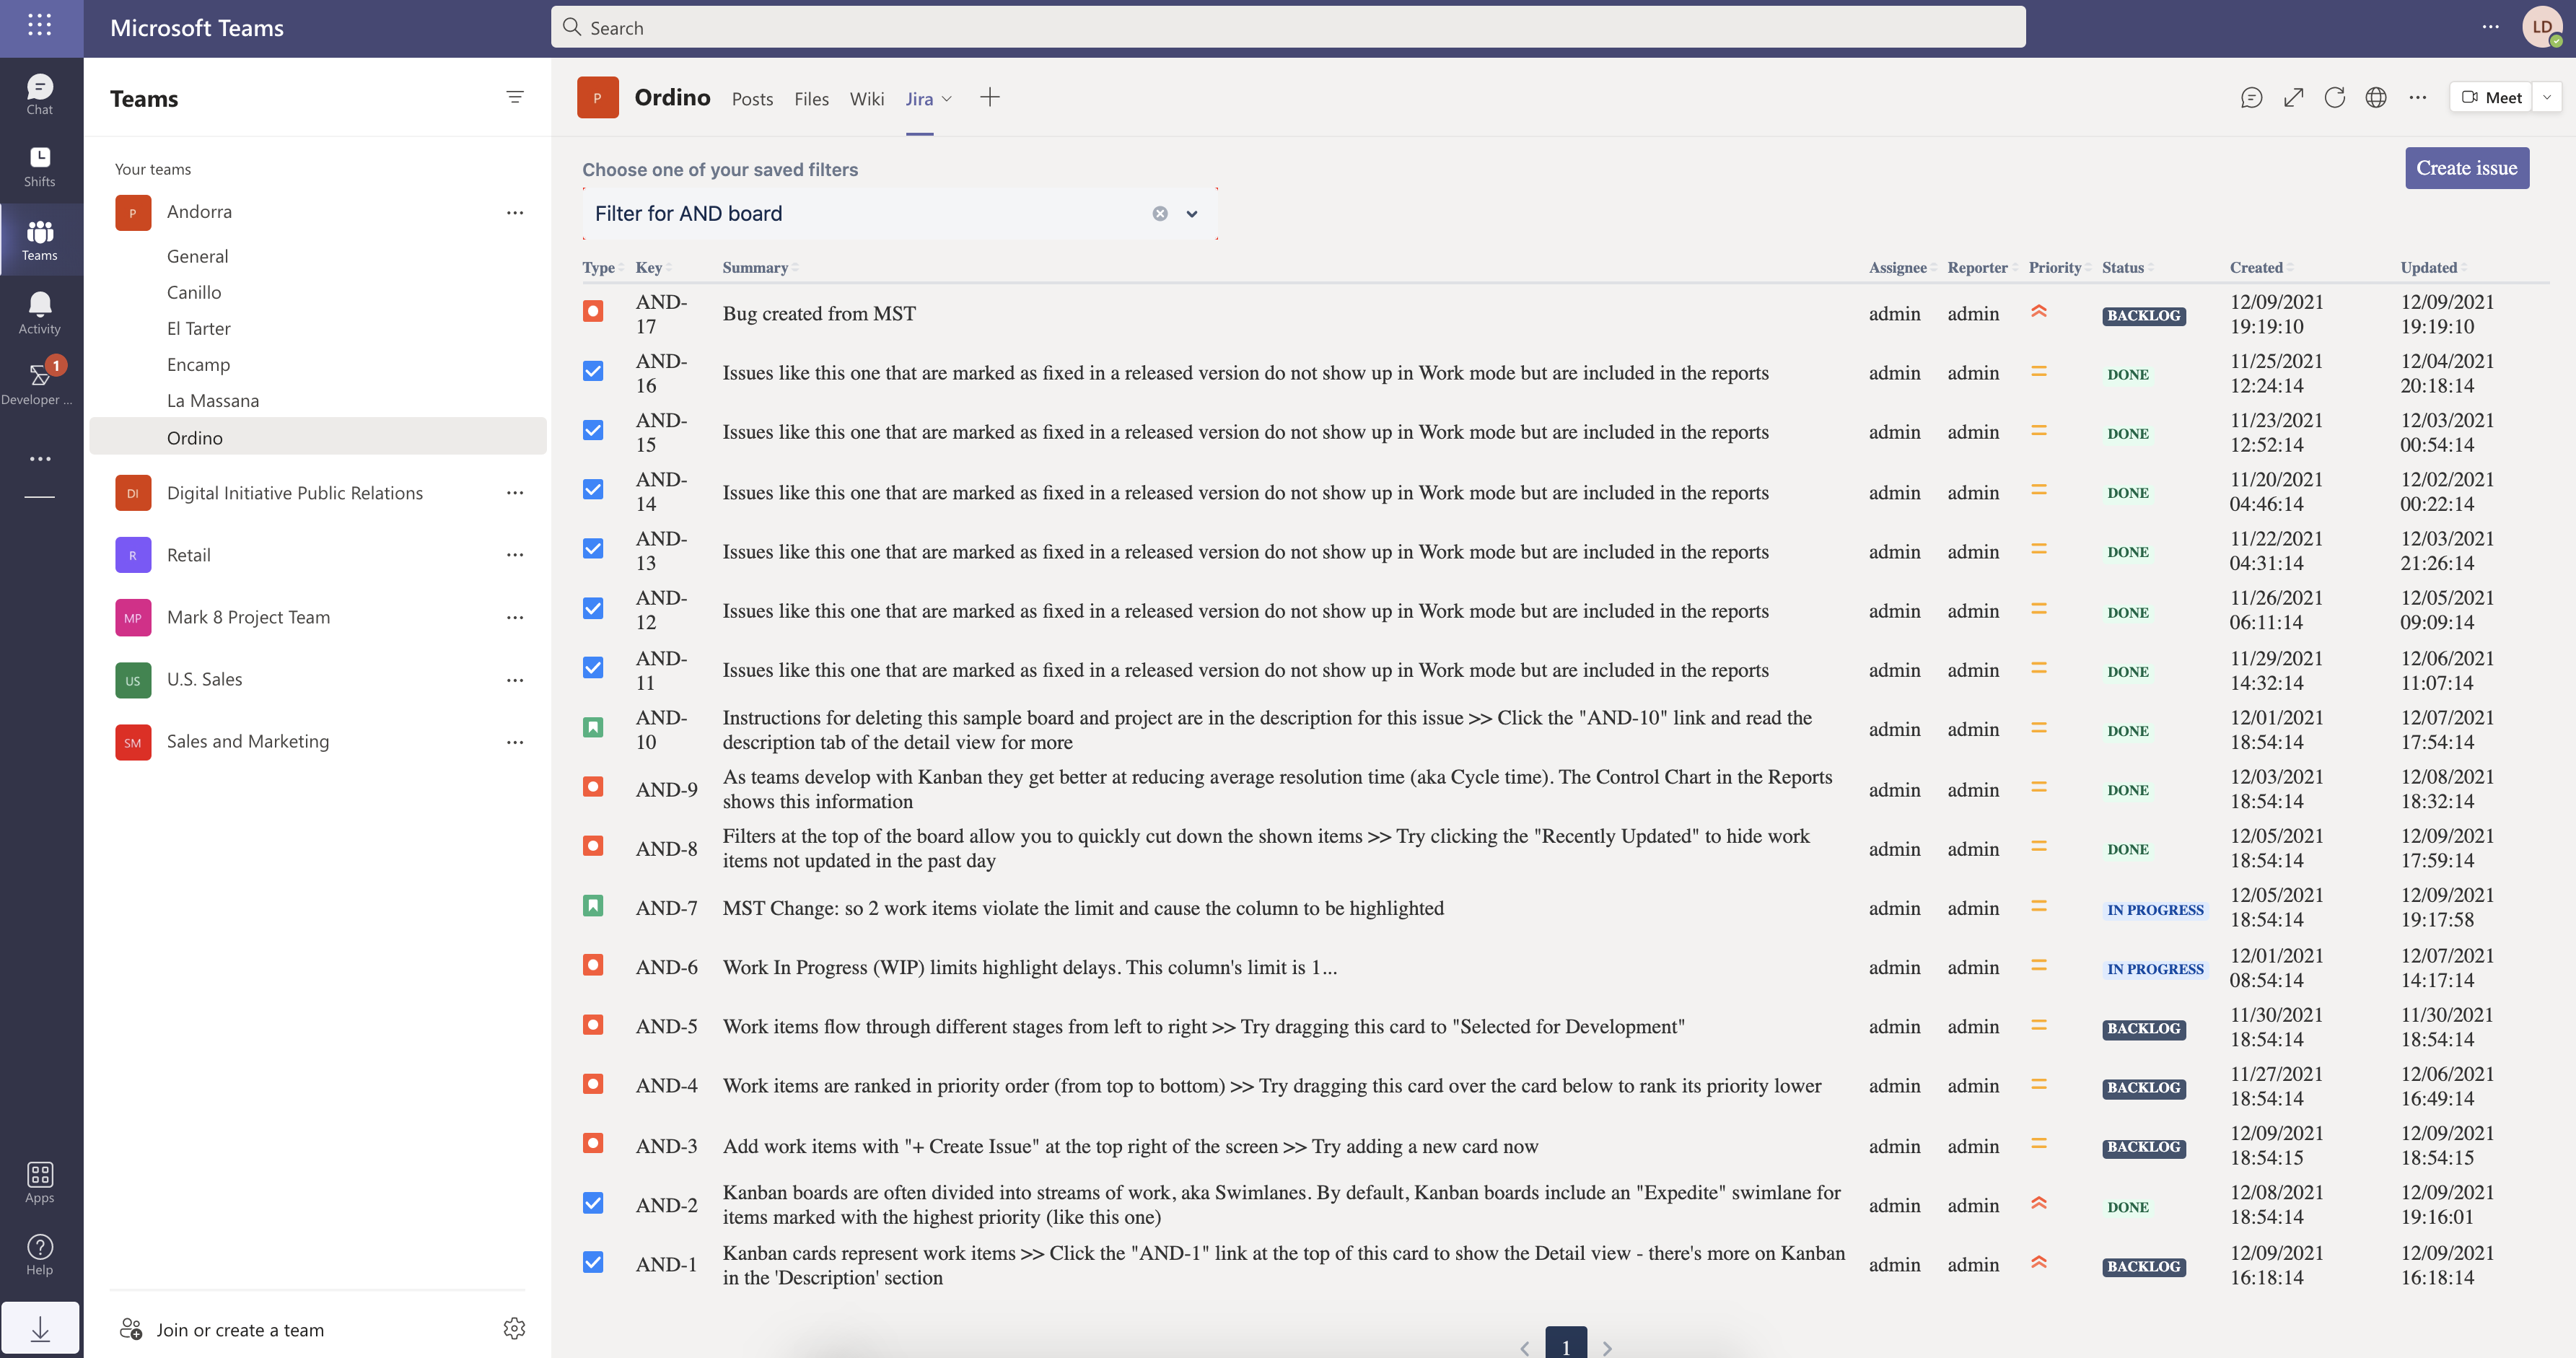Click the expand tab icon
Image resolution: width=2576 pixels, height=1358 pixels.
[2293, 97]
